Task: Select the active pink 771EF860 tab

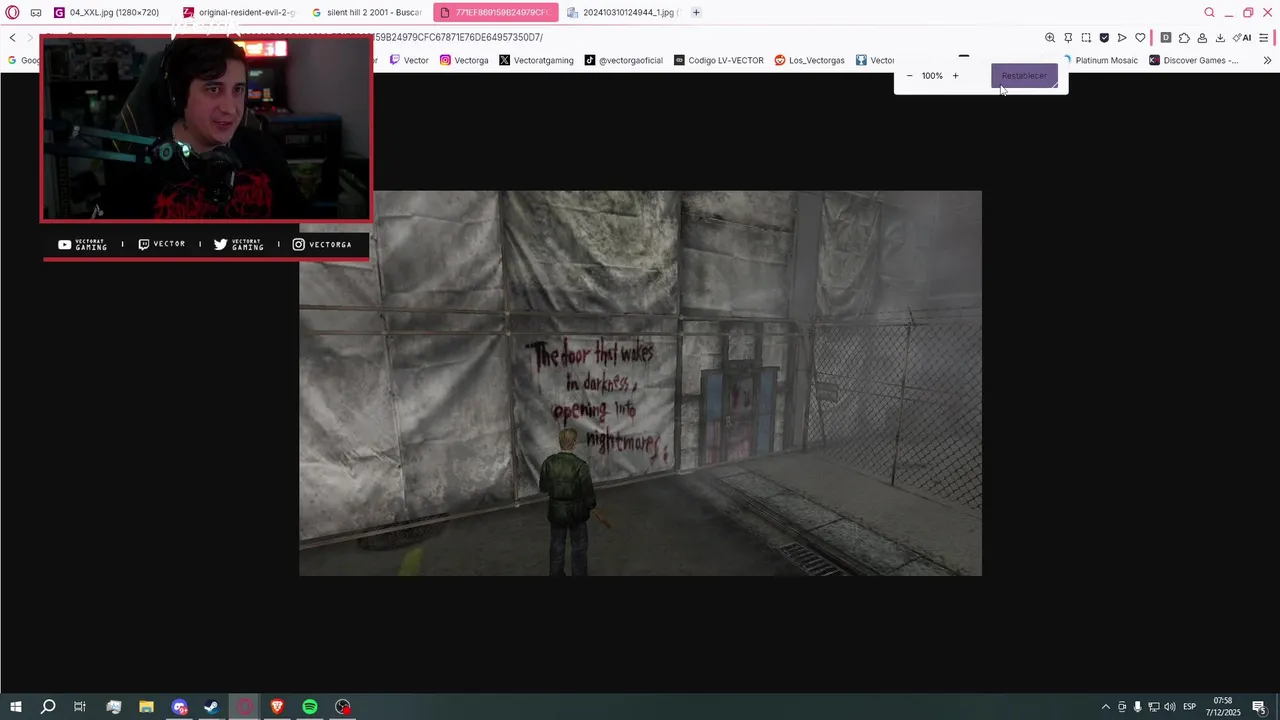Action: (495, 13)
